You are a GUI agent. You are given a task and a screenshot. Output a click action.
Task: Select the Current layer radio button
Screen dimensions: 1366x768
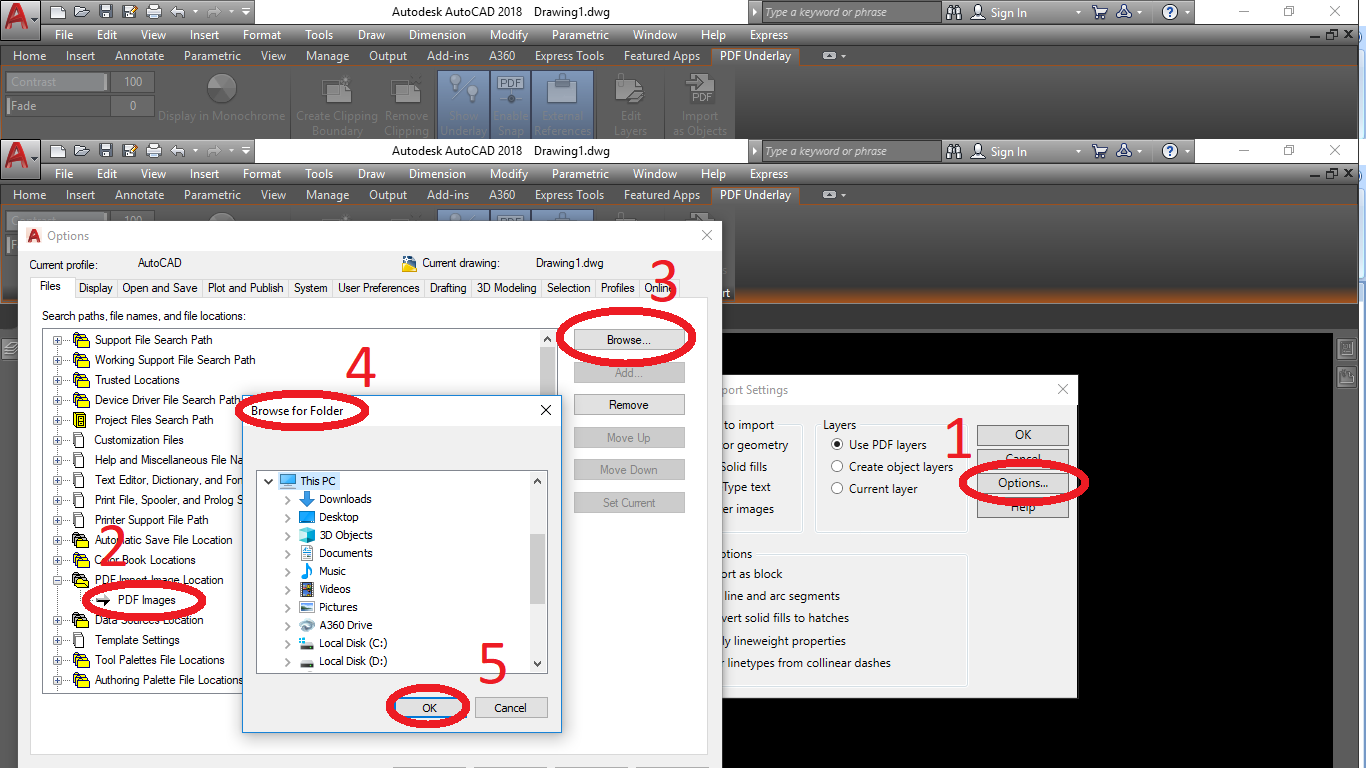[x=836, y=488]
